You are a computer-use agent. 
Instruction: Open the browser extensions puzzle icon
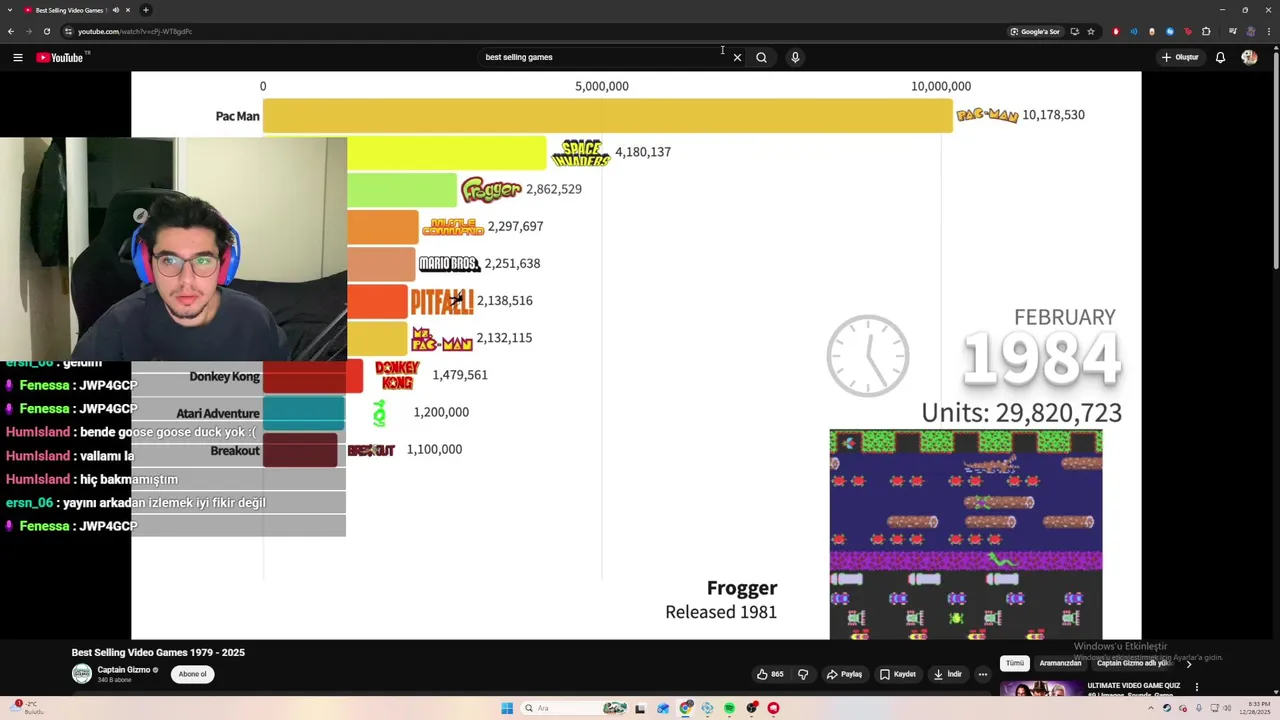1206,31
